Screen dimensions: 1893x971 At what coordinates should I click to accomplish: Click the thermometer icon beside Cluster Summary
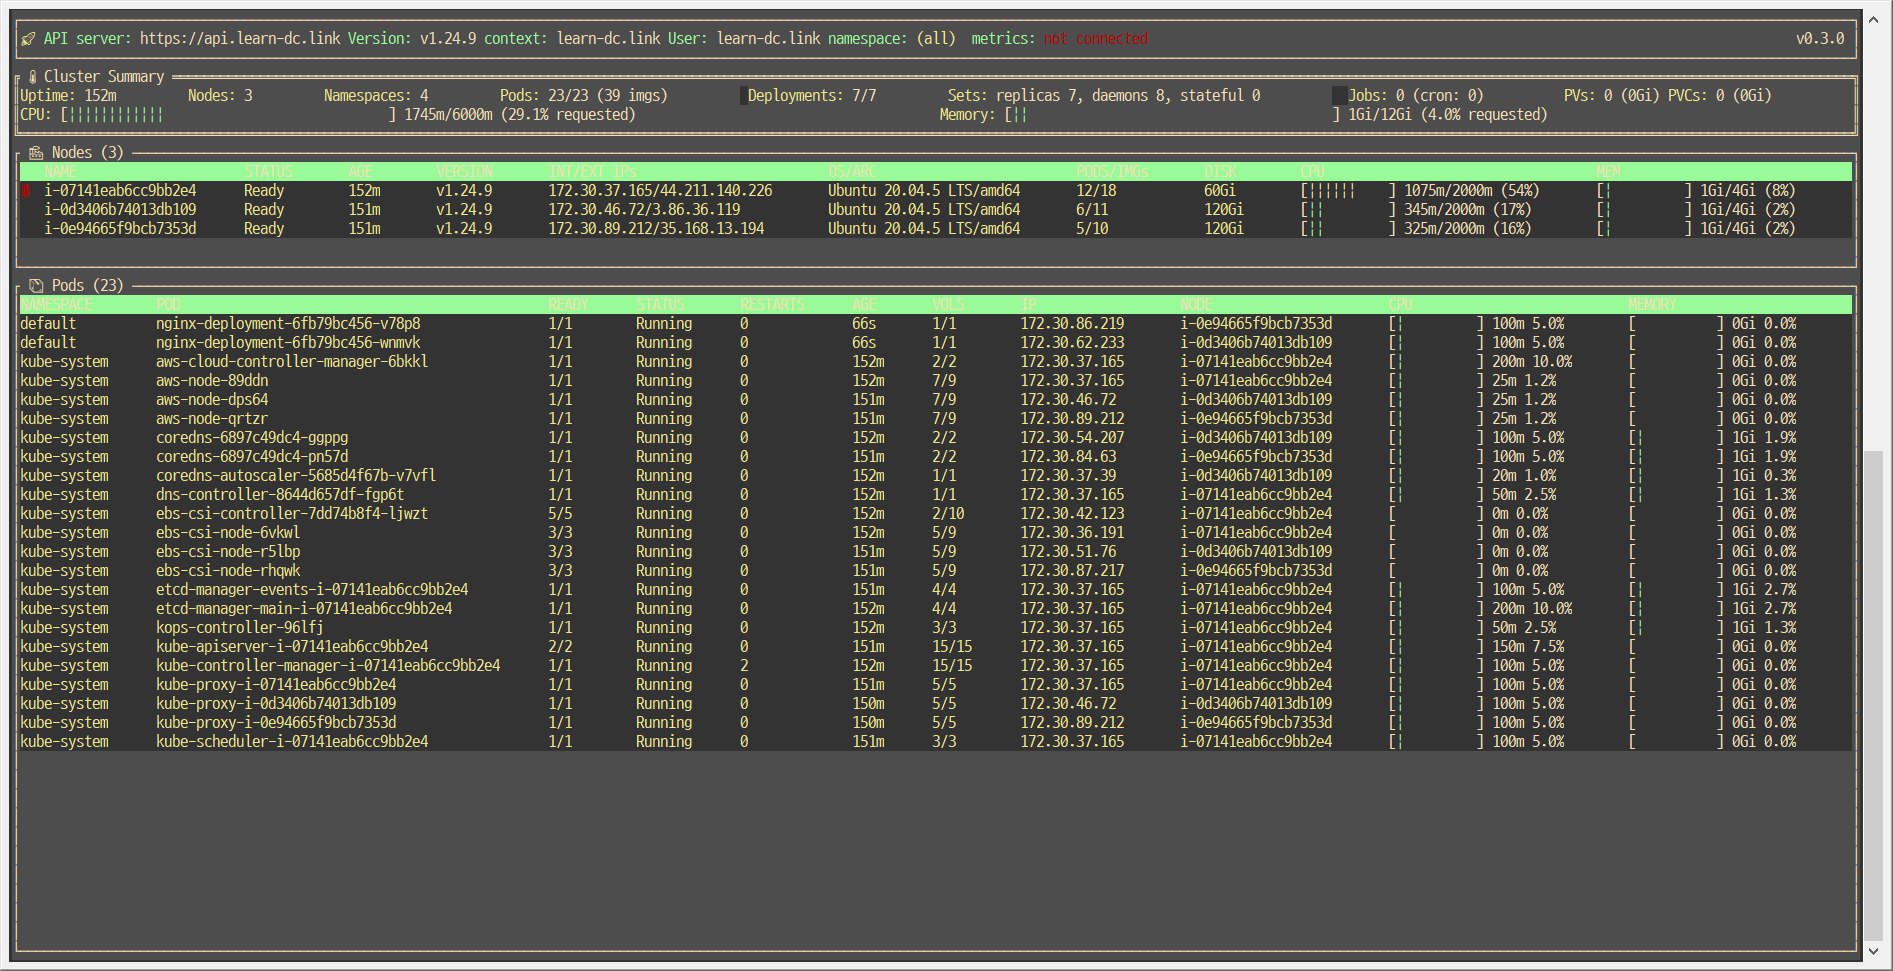click(x=33, y=76)
